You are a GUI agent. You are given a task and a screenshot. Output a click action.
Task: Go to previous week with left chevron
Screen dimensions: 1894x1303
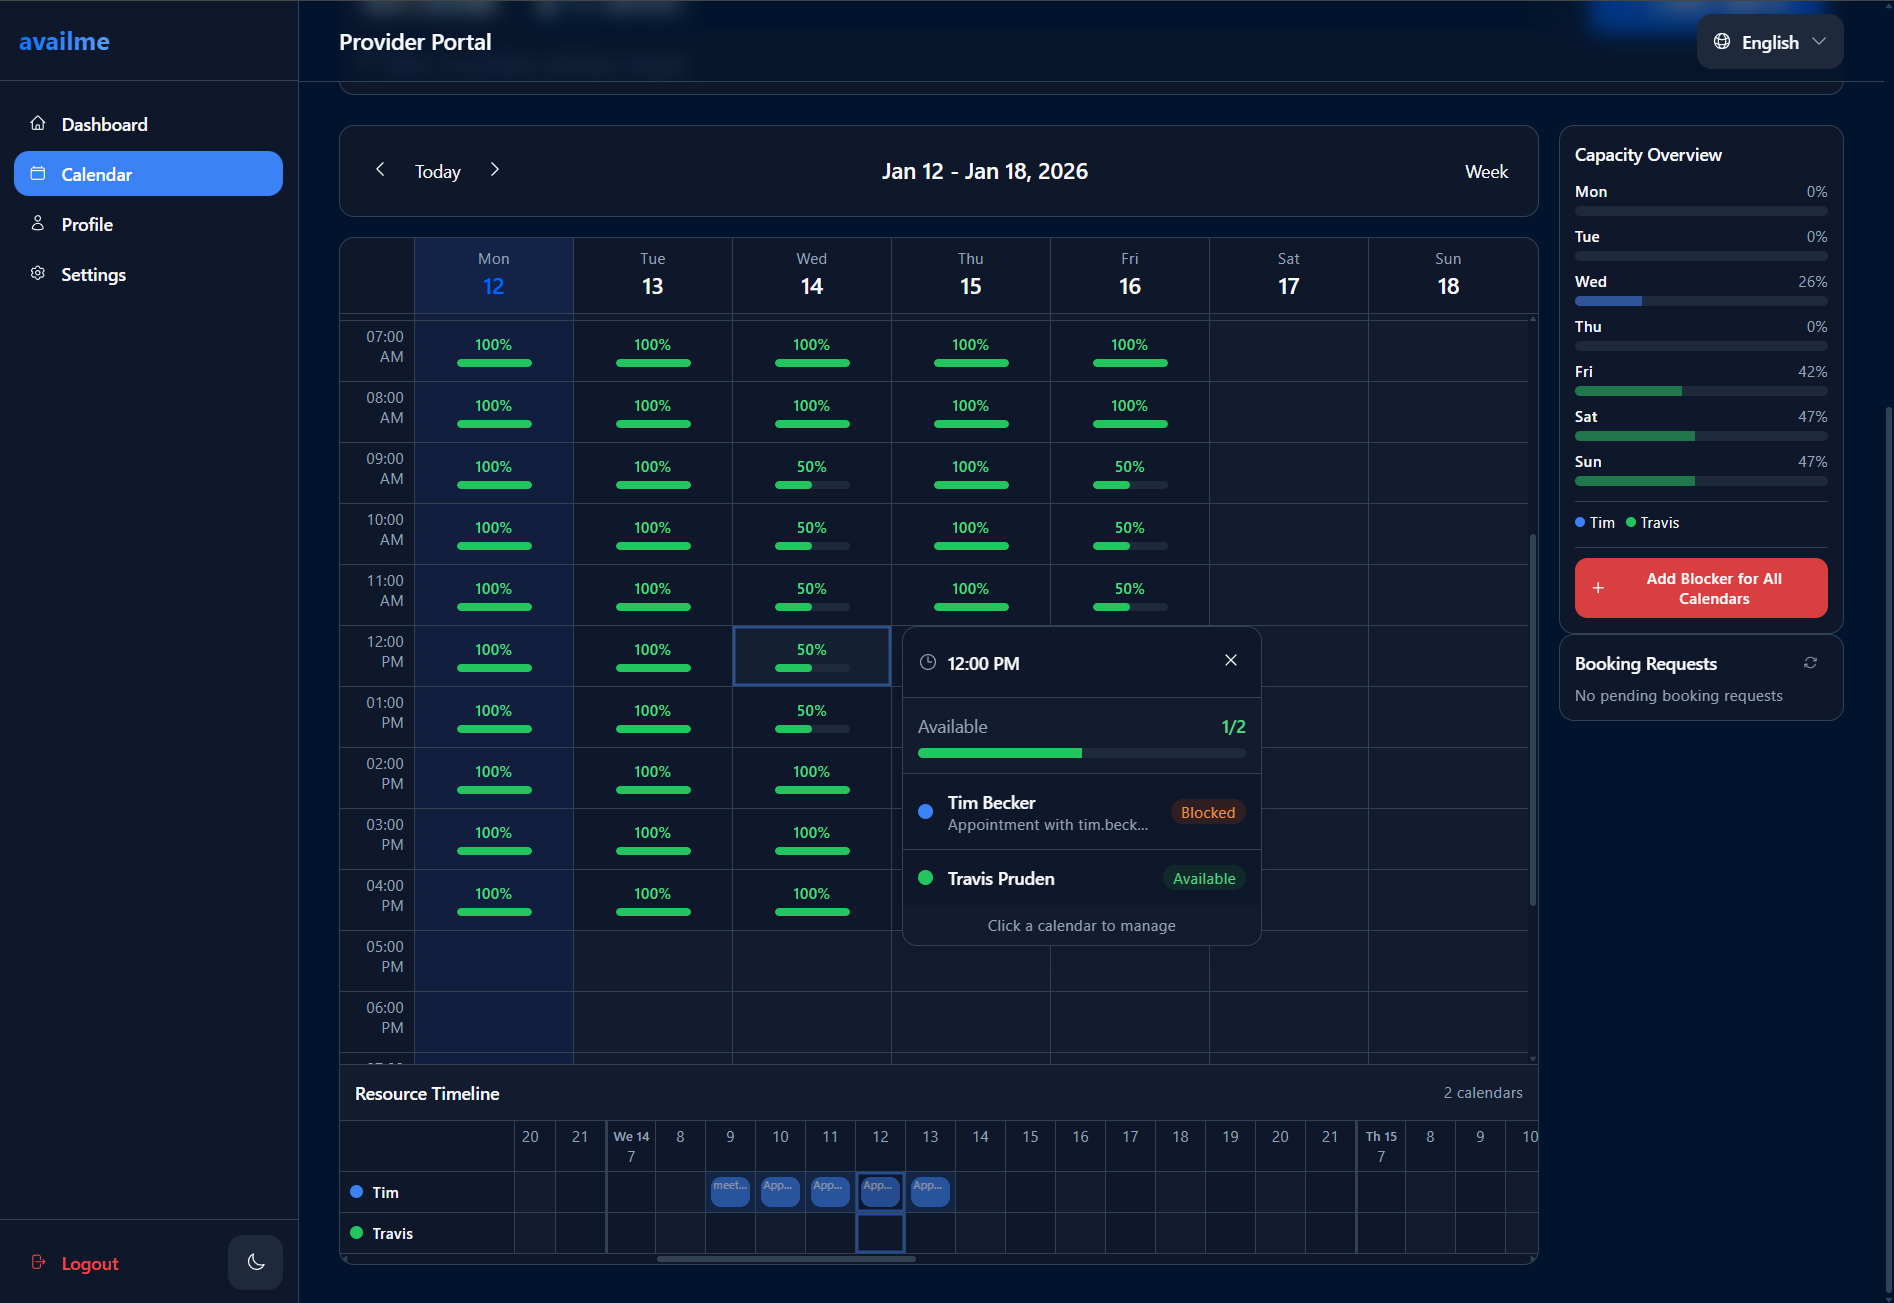click(381, 170)
